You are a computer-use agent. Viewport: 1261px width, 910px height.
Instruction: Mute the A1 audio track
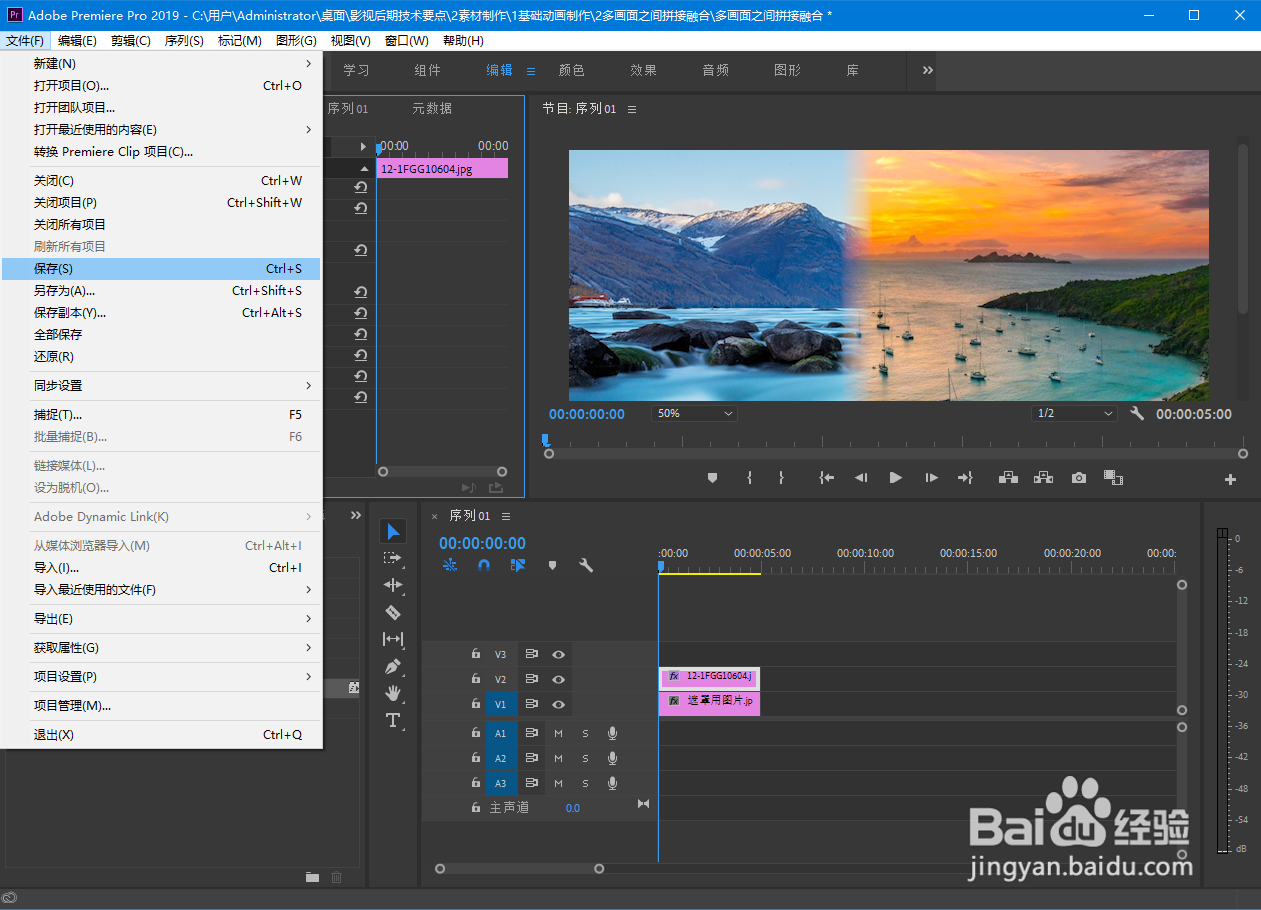(559, 733)
